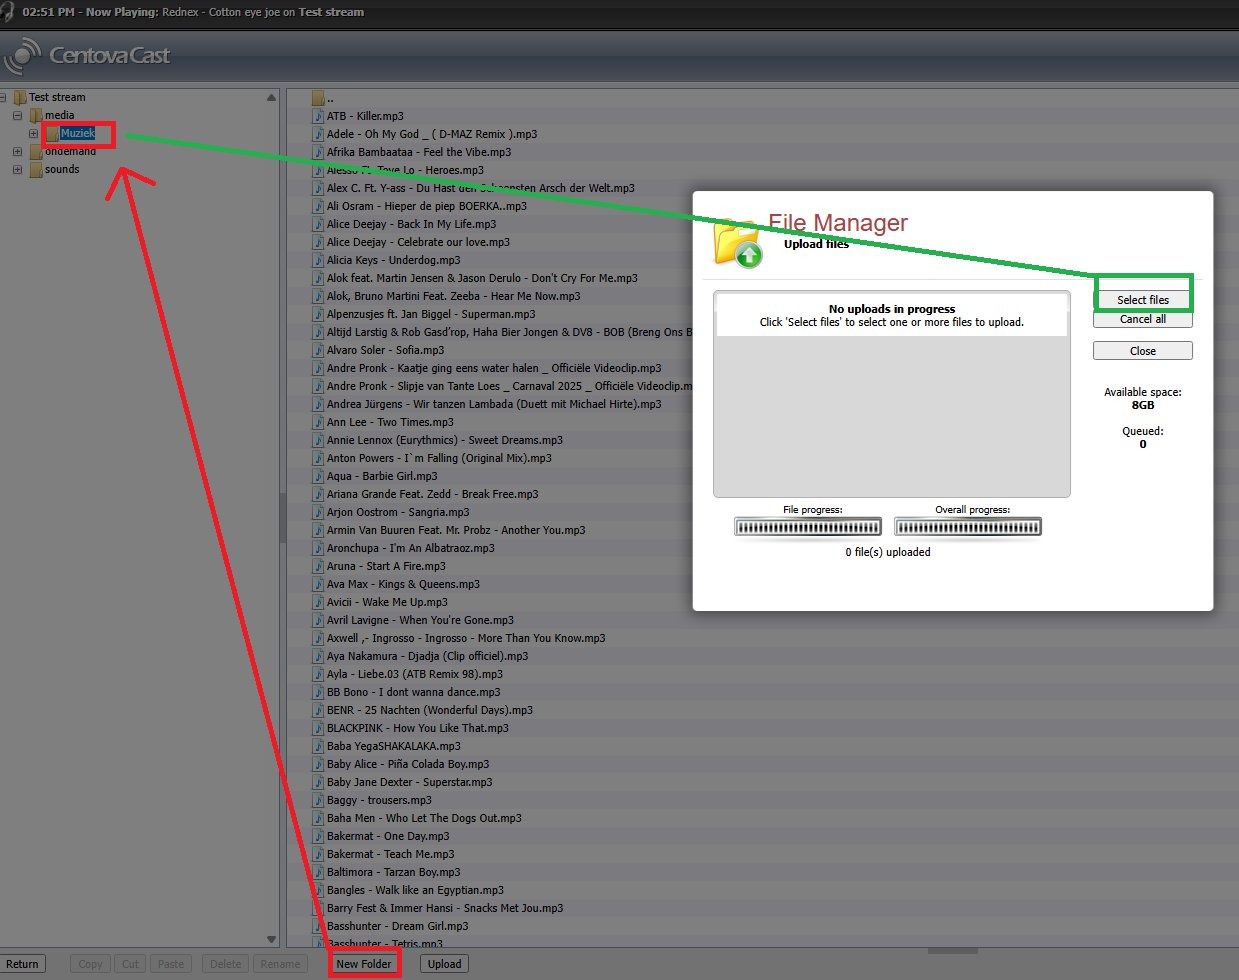The width and height of the screenshot is (1239, 980).
Task: Click the Test stream root folder icon
Action: pos(20,97)
